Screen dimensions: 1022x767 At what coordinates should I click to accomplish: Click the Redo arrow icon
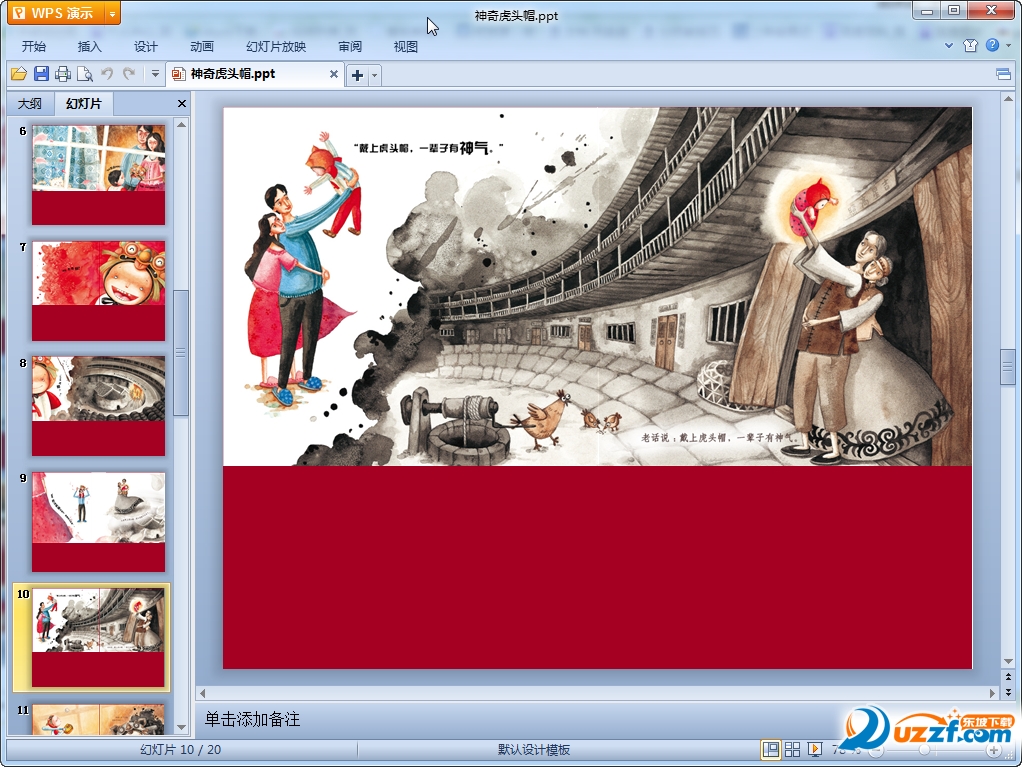[129, 74]
